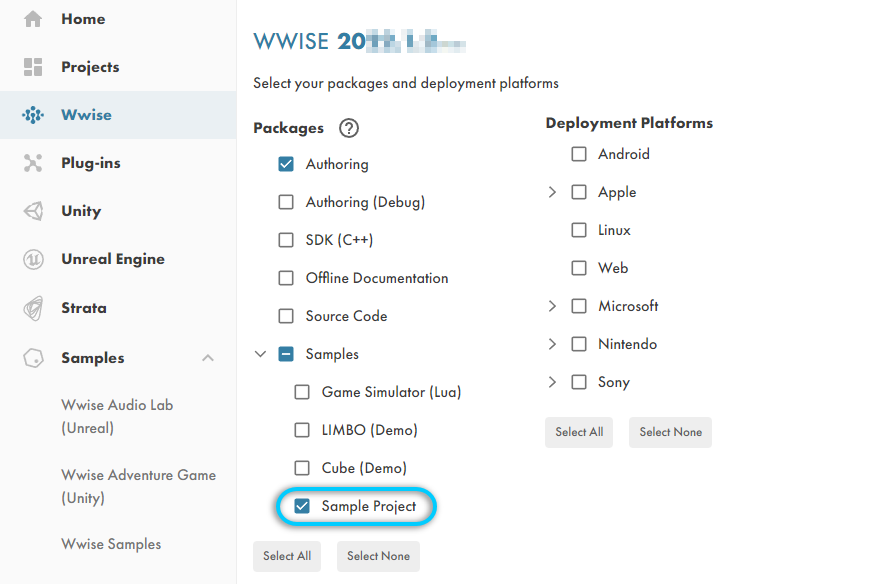Click the Samples icon in sidebar
Screen dimensions: 874x584
click(x=33, y=358)
